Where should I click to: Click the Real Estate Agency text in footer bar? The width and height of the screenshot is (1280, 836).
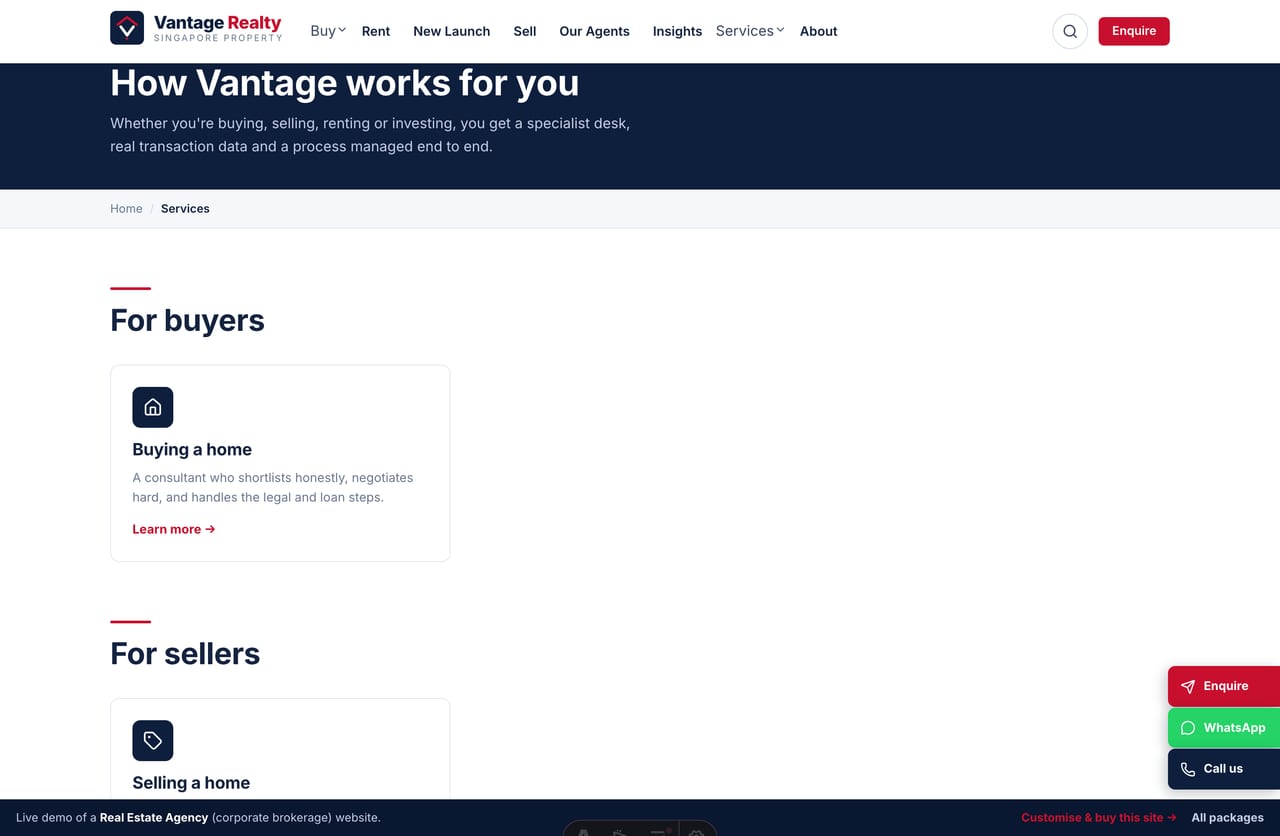point(154,817)
